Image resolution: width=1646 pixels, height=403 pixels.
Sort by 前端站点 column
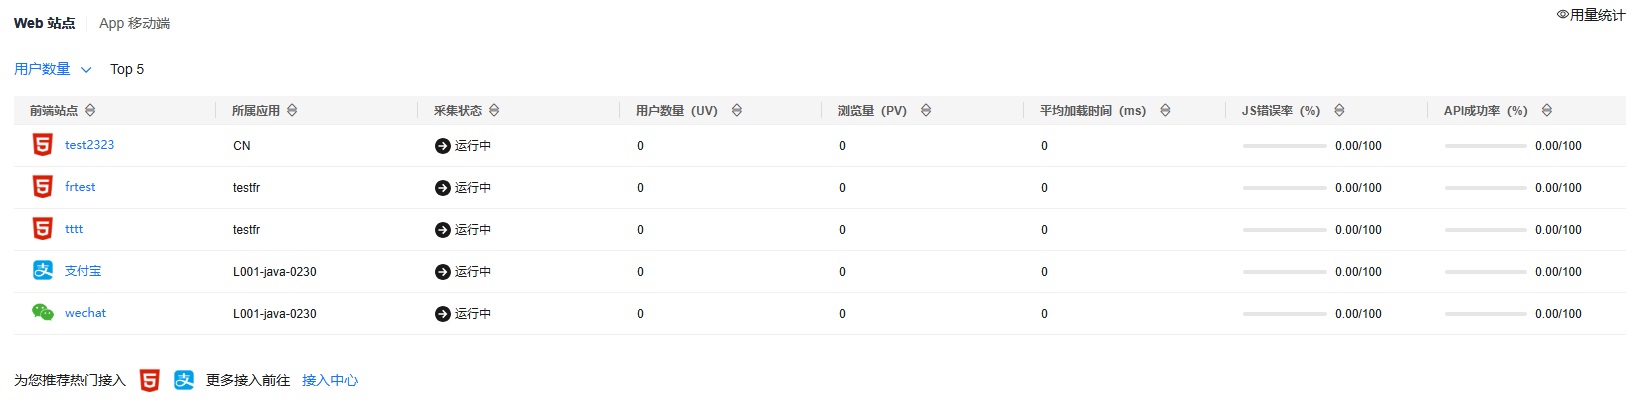pyautogui.click(x=90, y=110)
